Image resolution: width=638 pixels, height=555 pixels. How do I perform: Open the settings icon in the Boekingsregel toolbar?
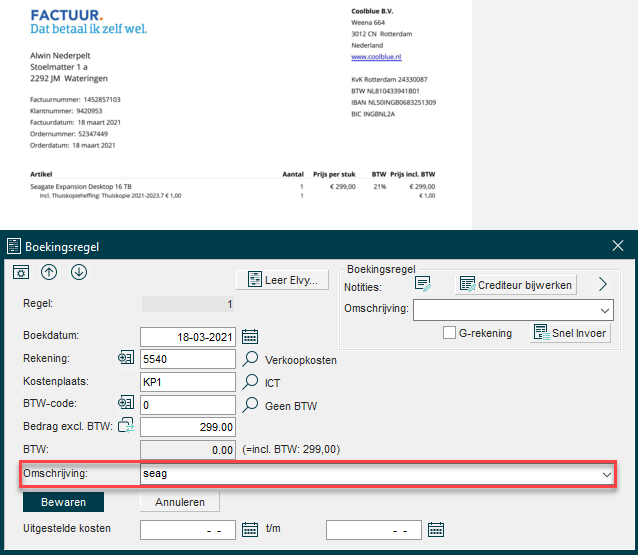point(21,272)
